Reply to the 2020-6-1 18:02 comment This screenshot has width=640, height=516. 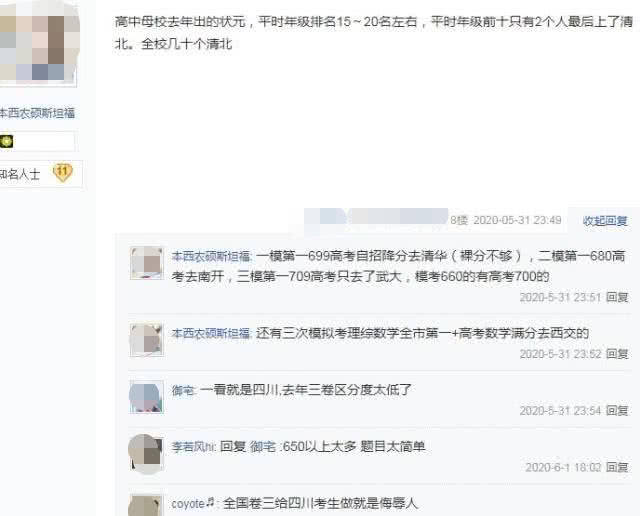click(617, 467)
